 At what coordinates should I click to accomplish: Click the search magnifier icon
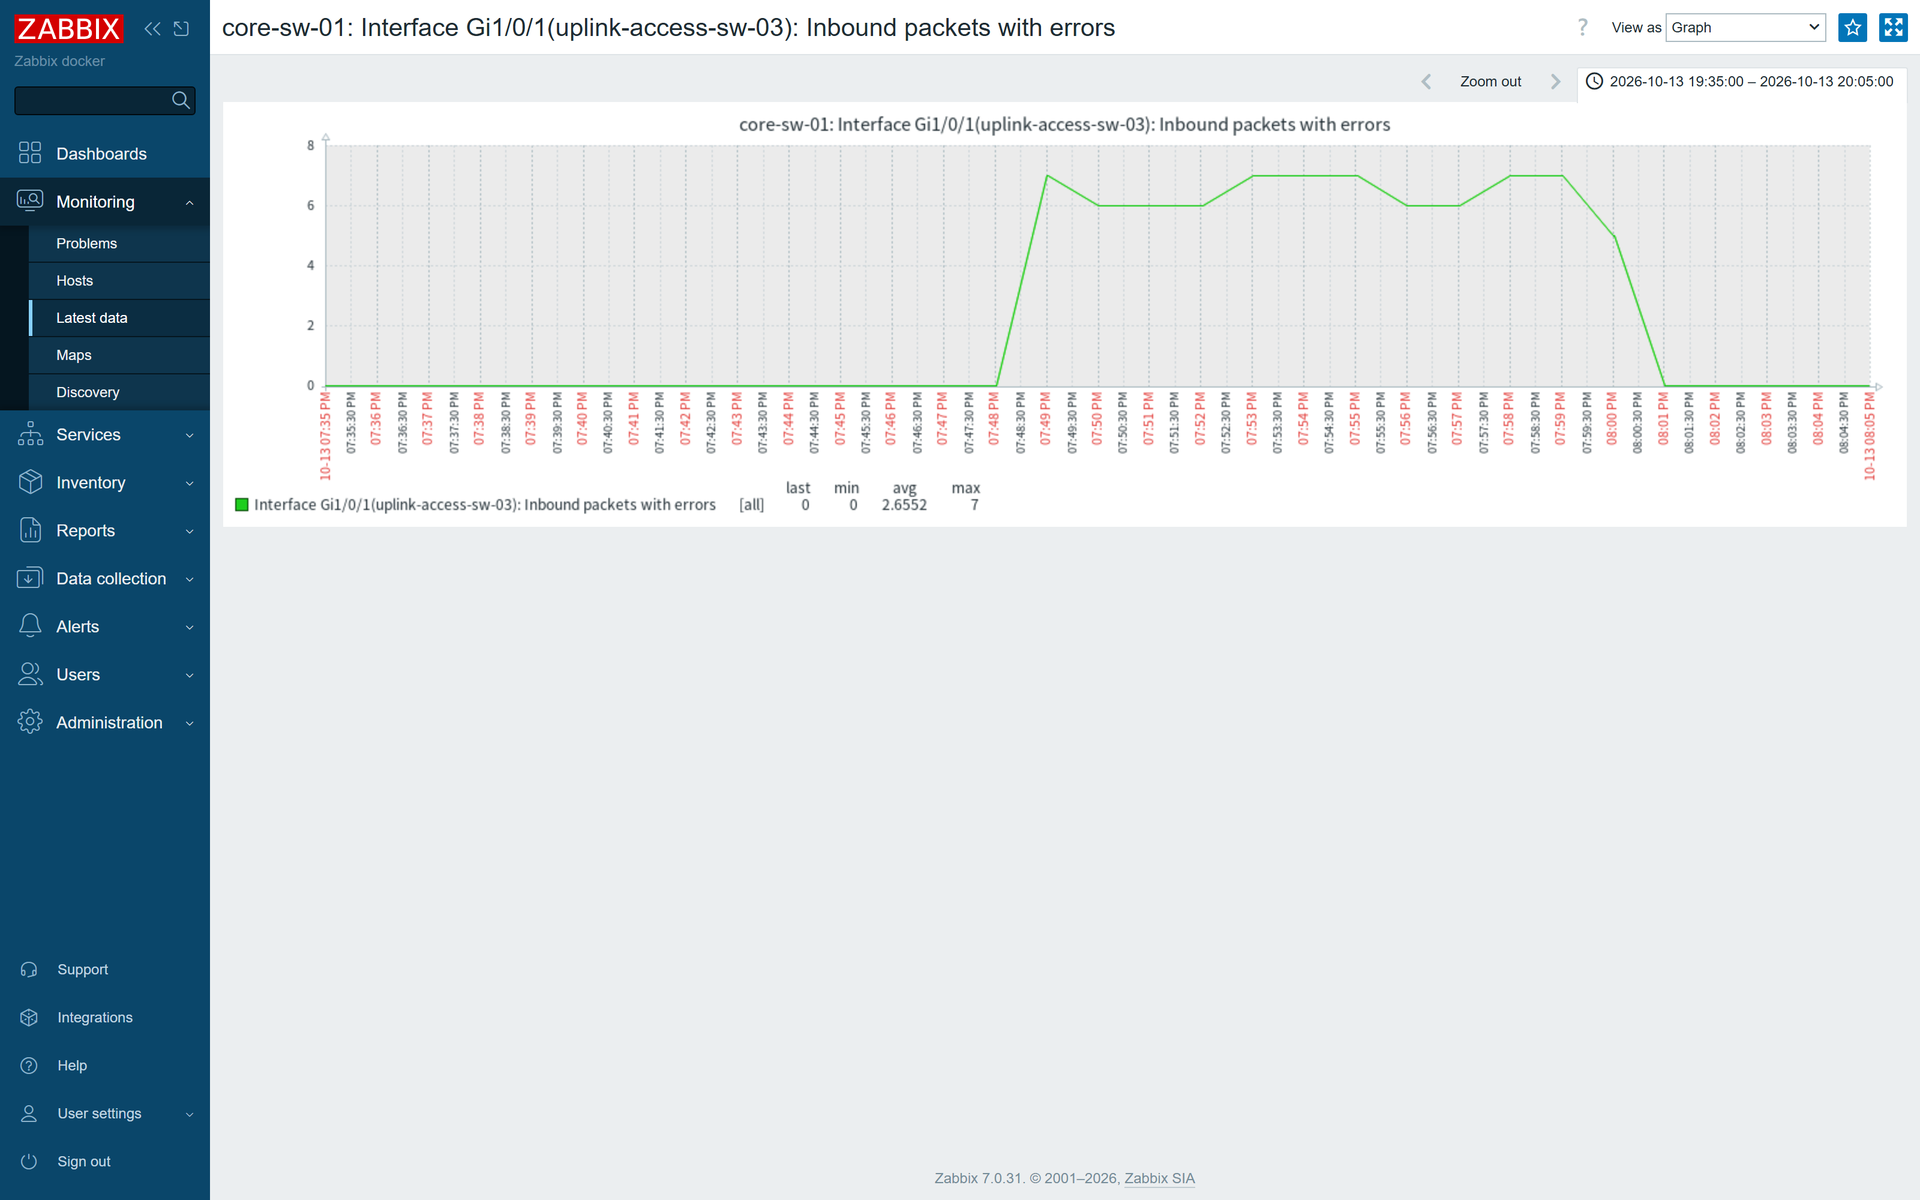pyautogui.click(x=181, y=100)
